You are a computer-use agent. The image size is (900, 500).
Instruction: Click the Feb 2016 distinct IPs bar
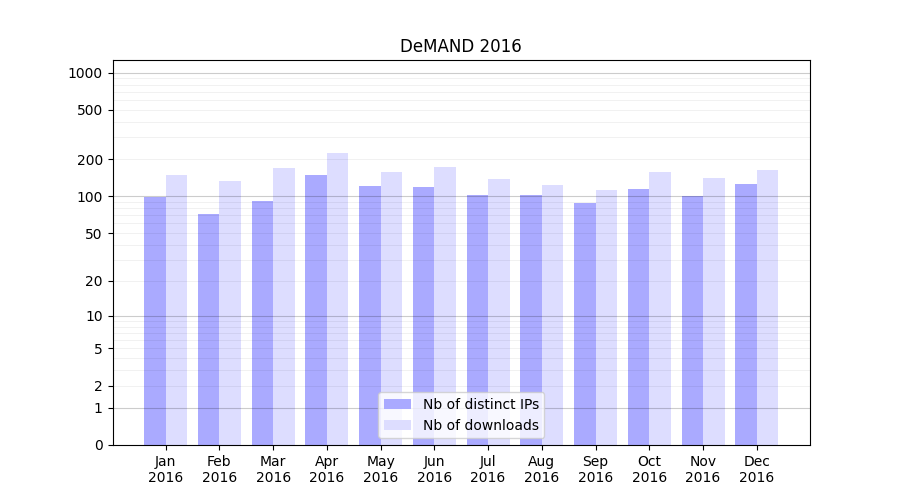coord(208,330)
